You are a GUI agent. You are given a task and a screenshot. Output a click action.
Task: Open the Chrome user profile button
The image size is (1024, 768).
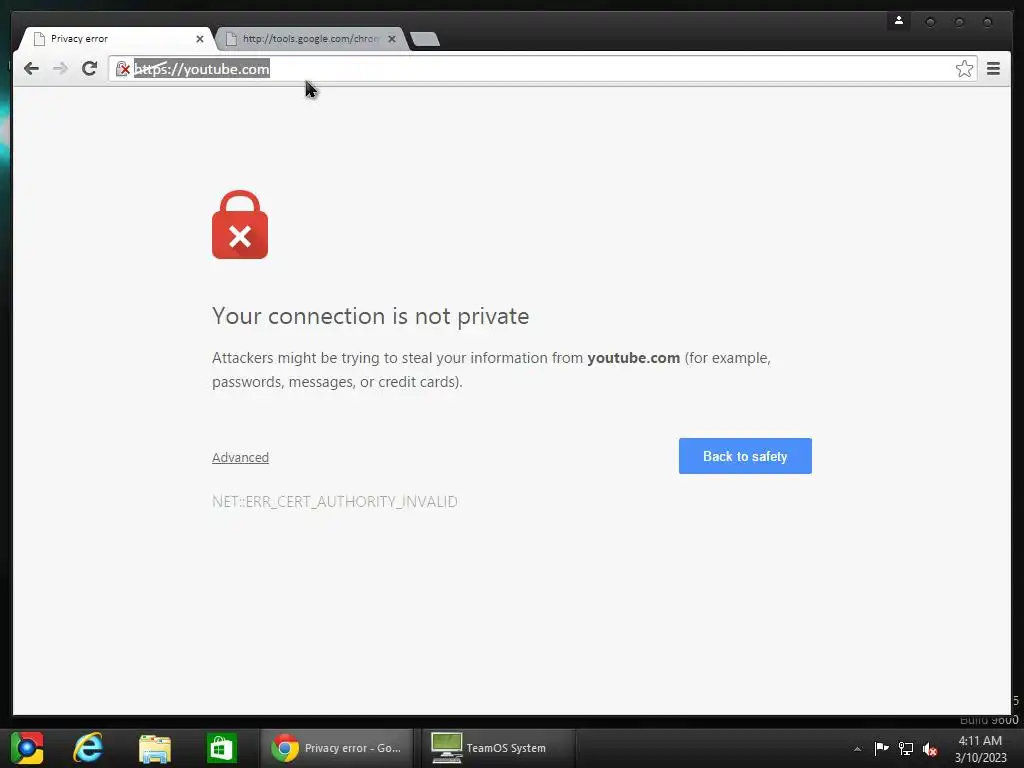click(899, 21)
